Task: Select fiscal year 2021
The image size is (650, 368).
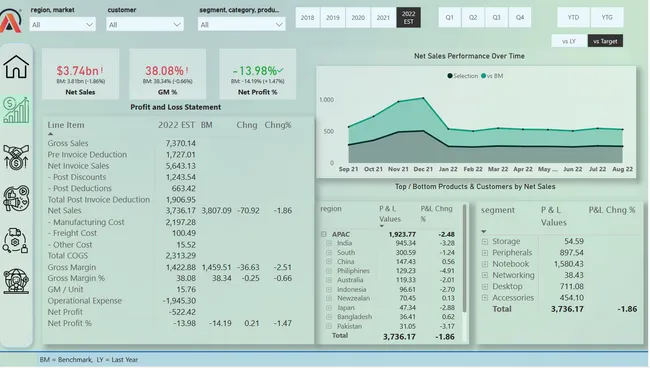Action: pyautogui.click(x=383, y=17)
